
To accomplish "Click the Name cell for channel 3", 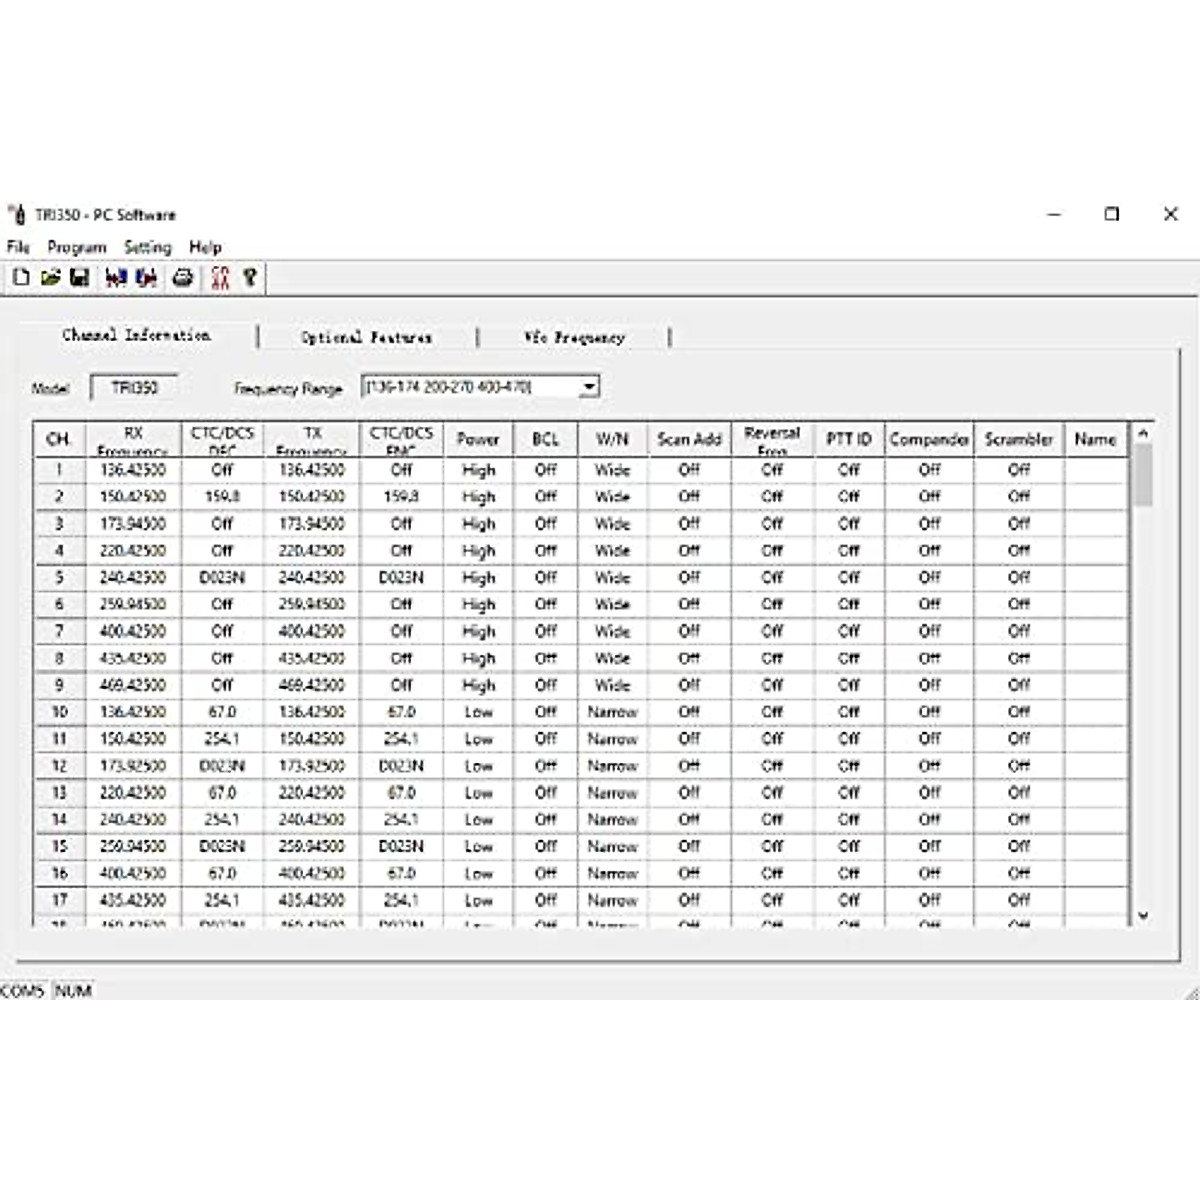I will [1095, 524].
